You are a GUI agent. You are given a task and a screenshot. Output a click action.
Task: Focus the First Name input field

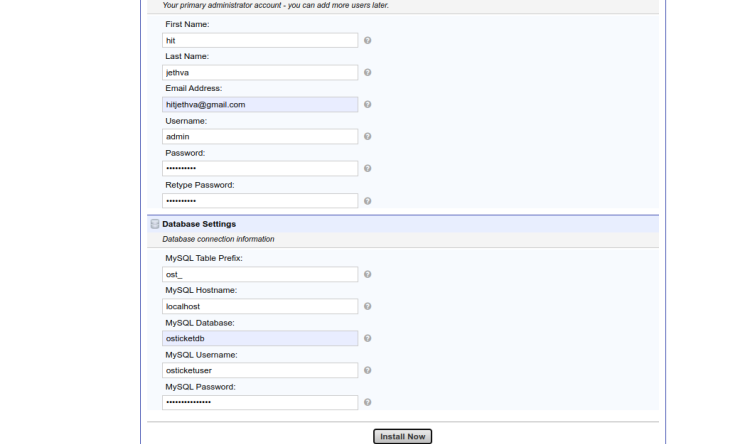(260, 41)
